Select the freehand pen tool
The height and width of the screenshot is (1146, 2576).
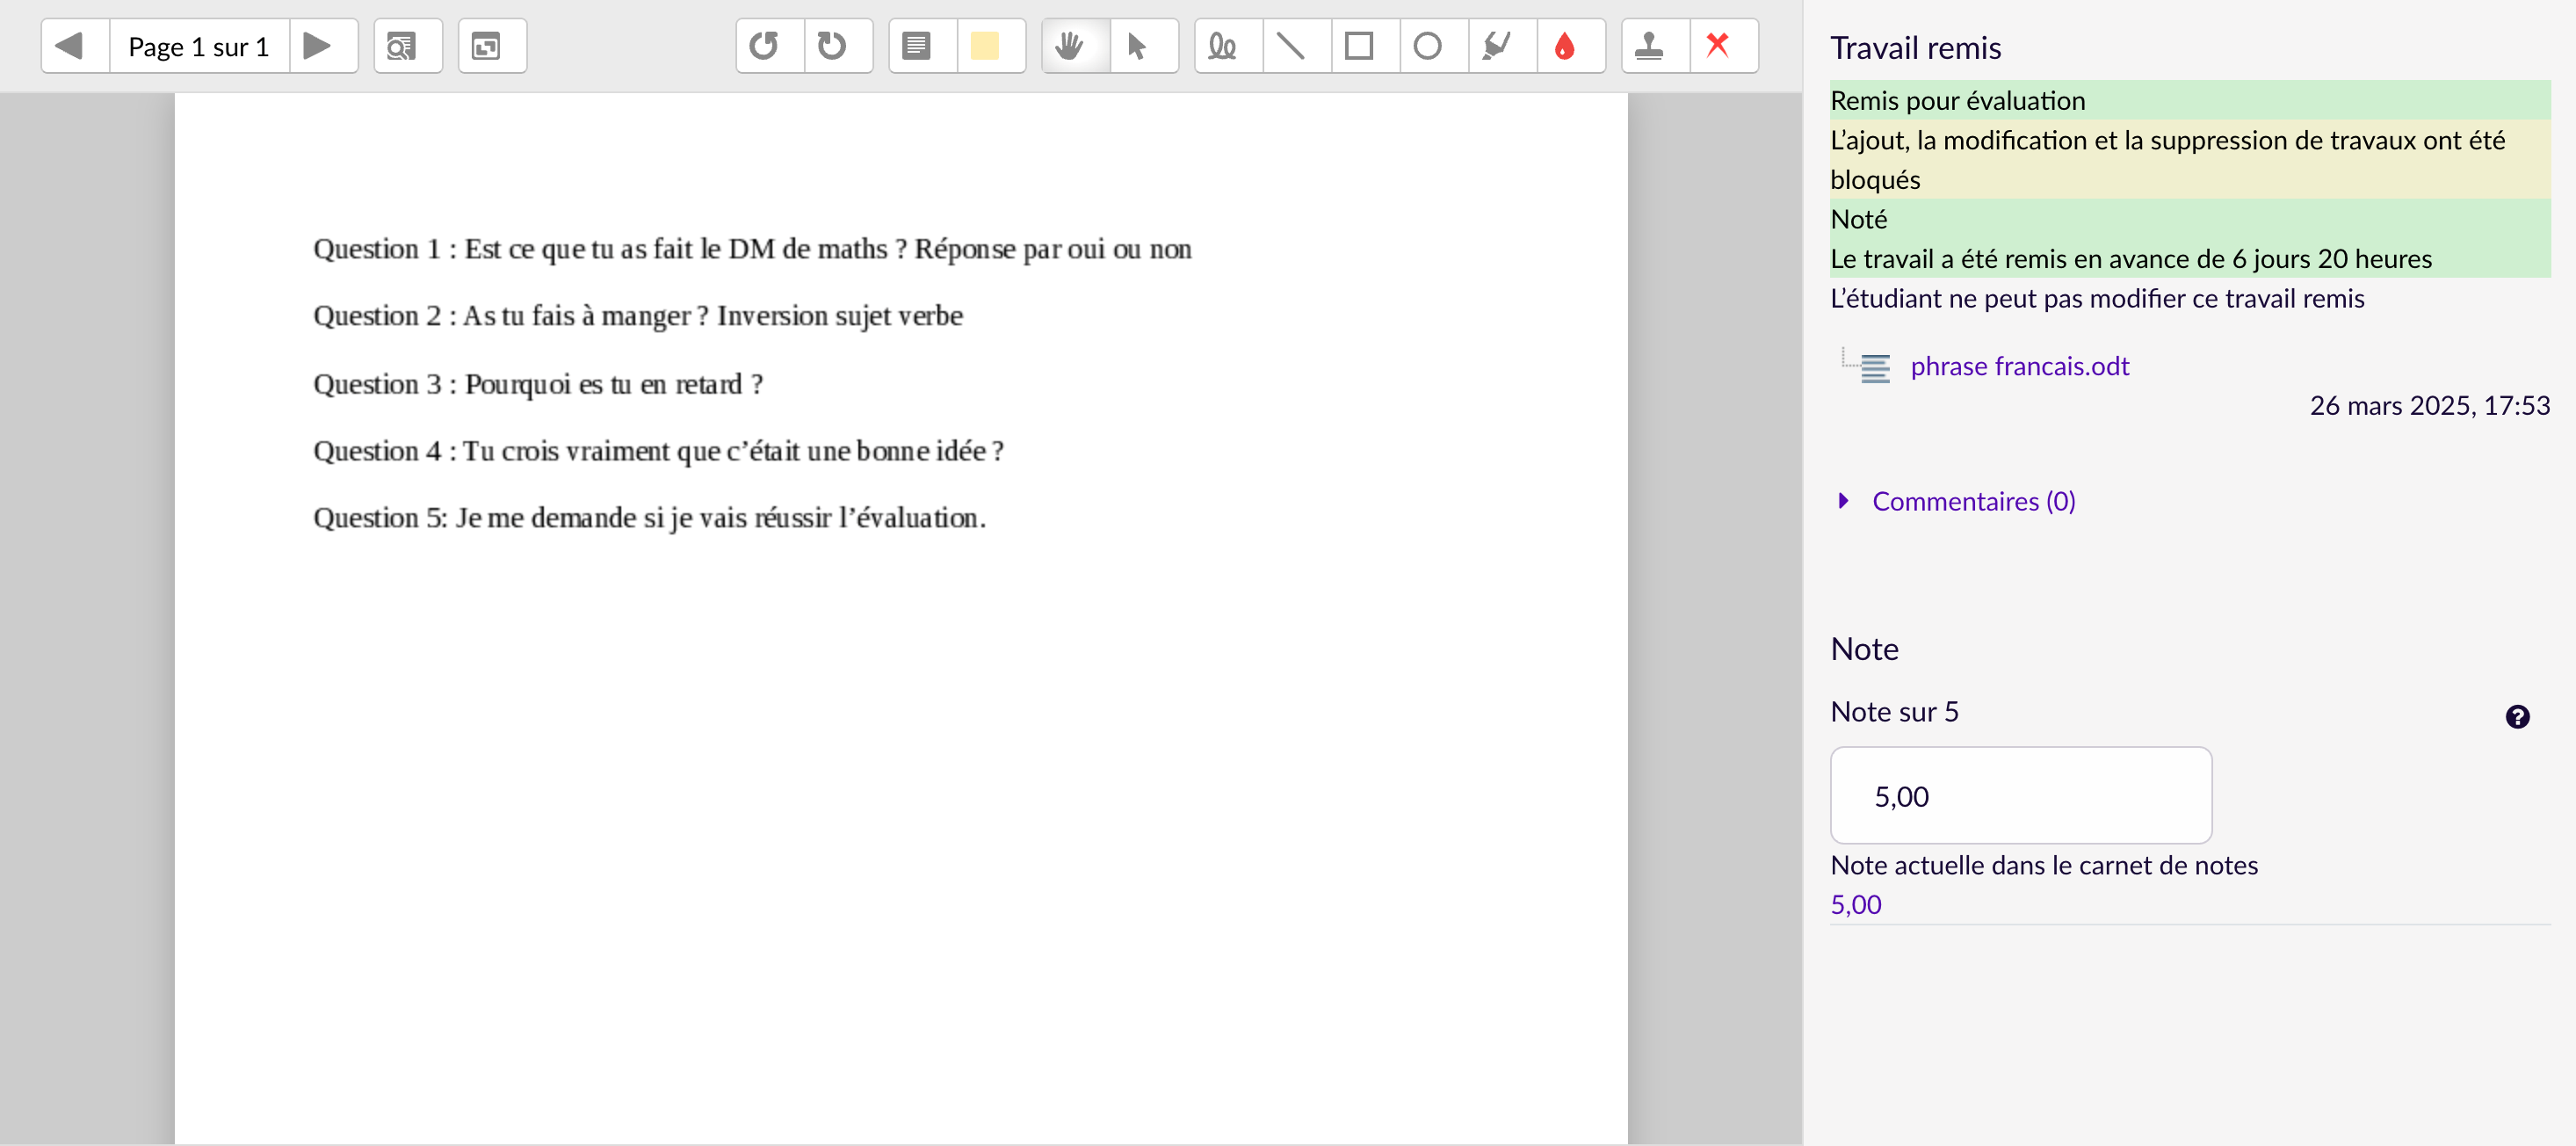(1222, 46)
